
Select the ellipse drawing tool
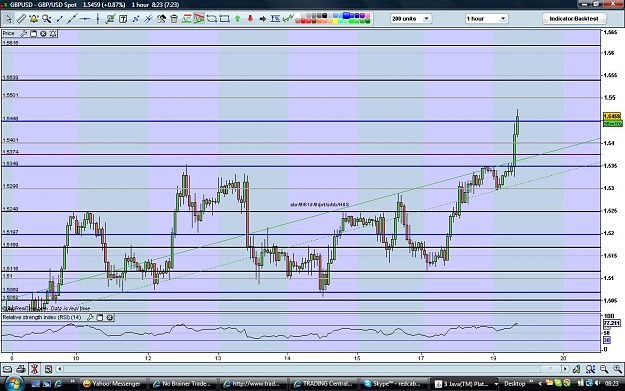coord(212,18)
